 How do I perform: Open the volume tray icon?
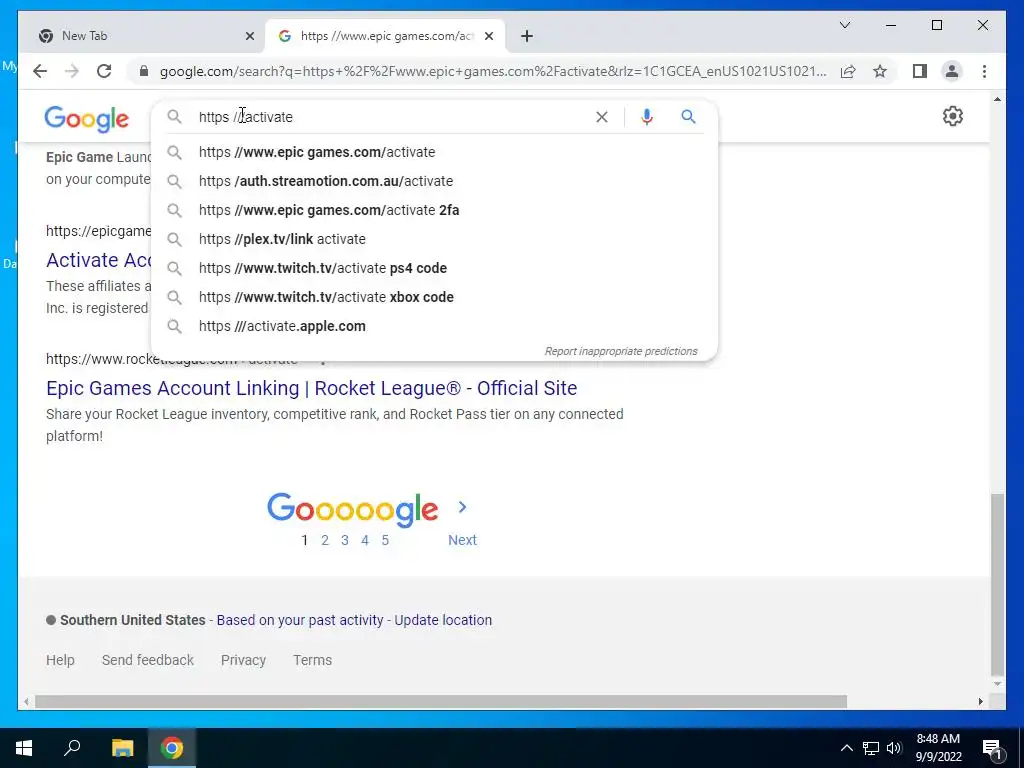894,748
